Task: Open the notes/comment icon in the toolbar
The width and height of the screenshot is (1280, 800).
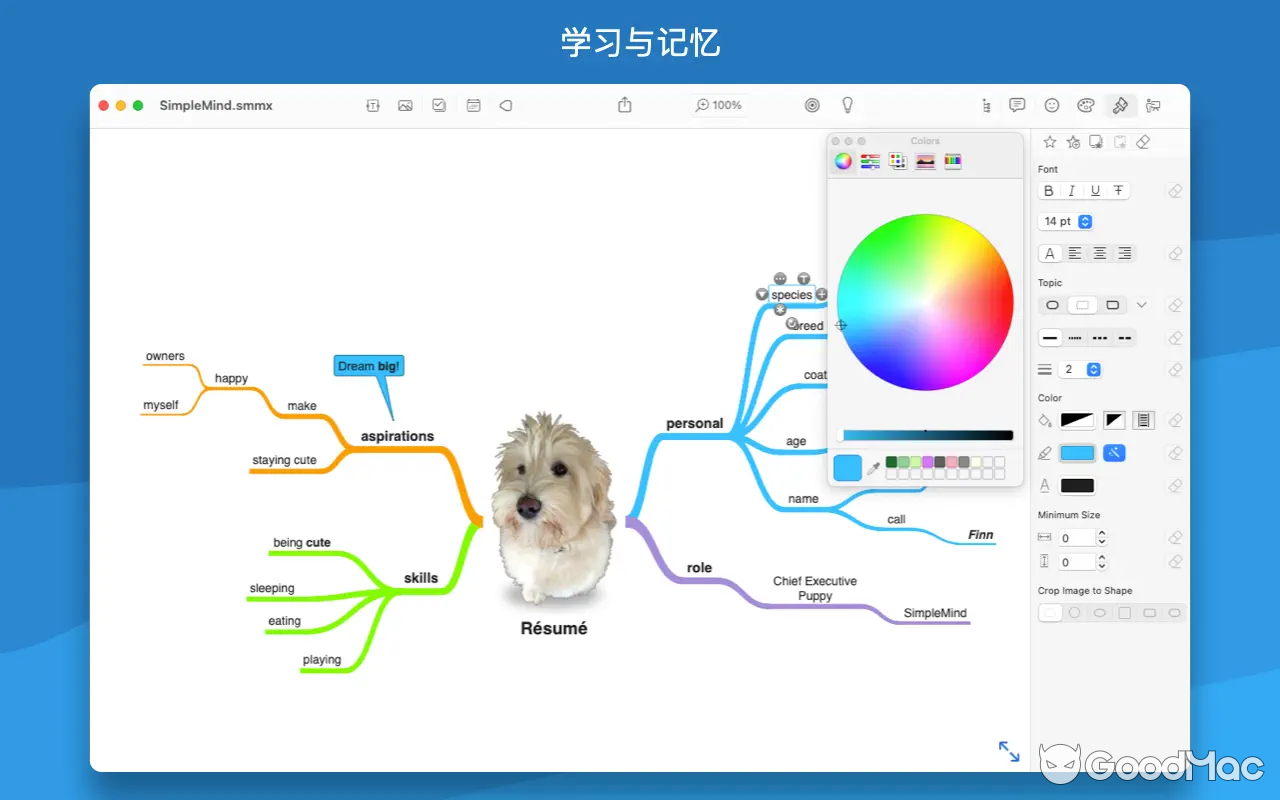Action: 1017,105
